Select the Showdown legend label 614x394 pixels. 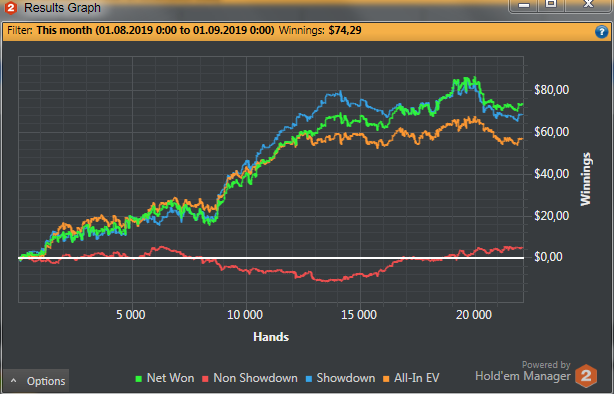[x=346, y=378]
